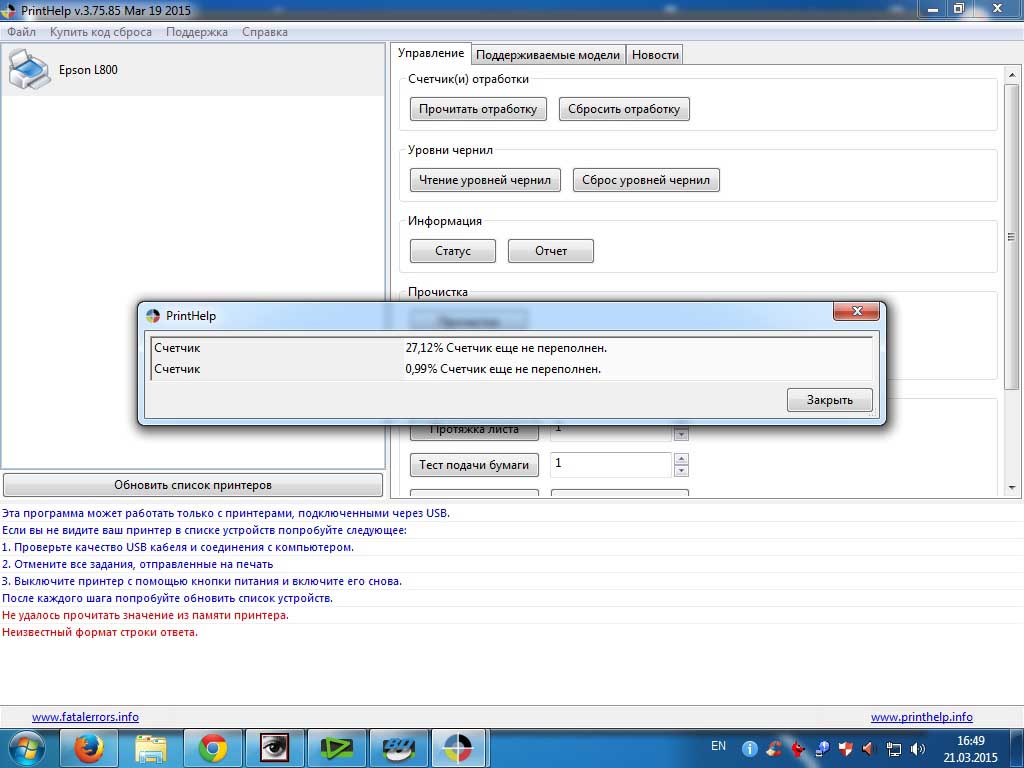Decrease the paper feed test count spinner
The image size is (1024, 768).
pyautogui.click(x=681, y=471)
